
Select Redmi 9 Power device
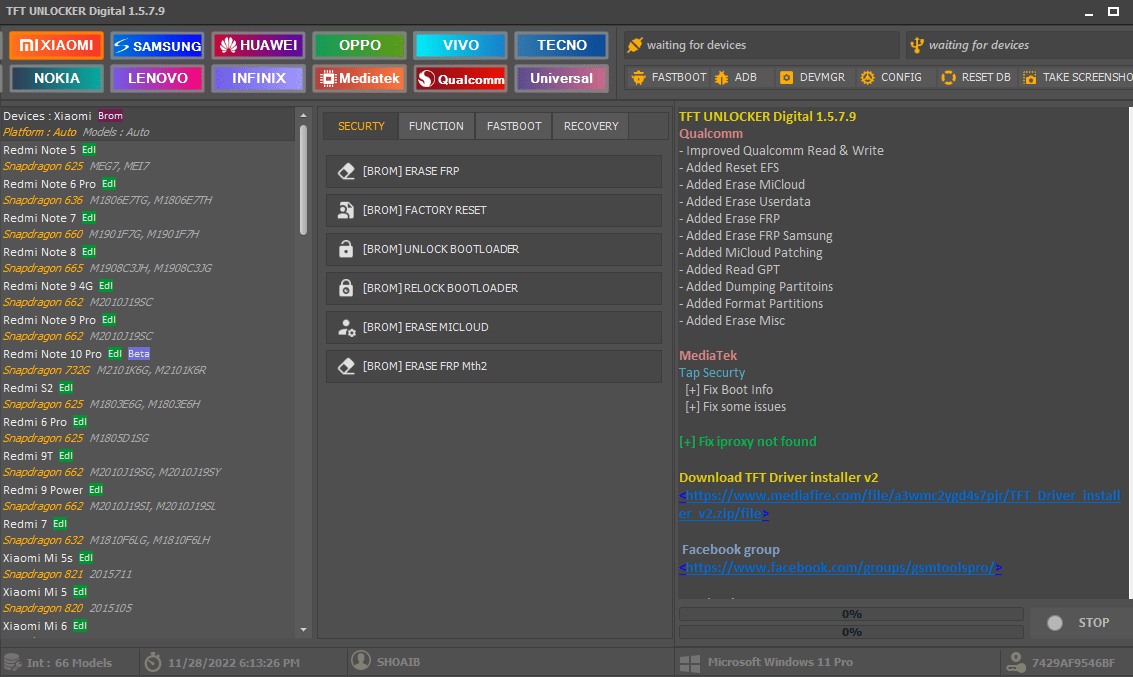point(43,490)
